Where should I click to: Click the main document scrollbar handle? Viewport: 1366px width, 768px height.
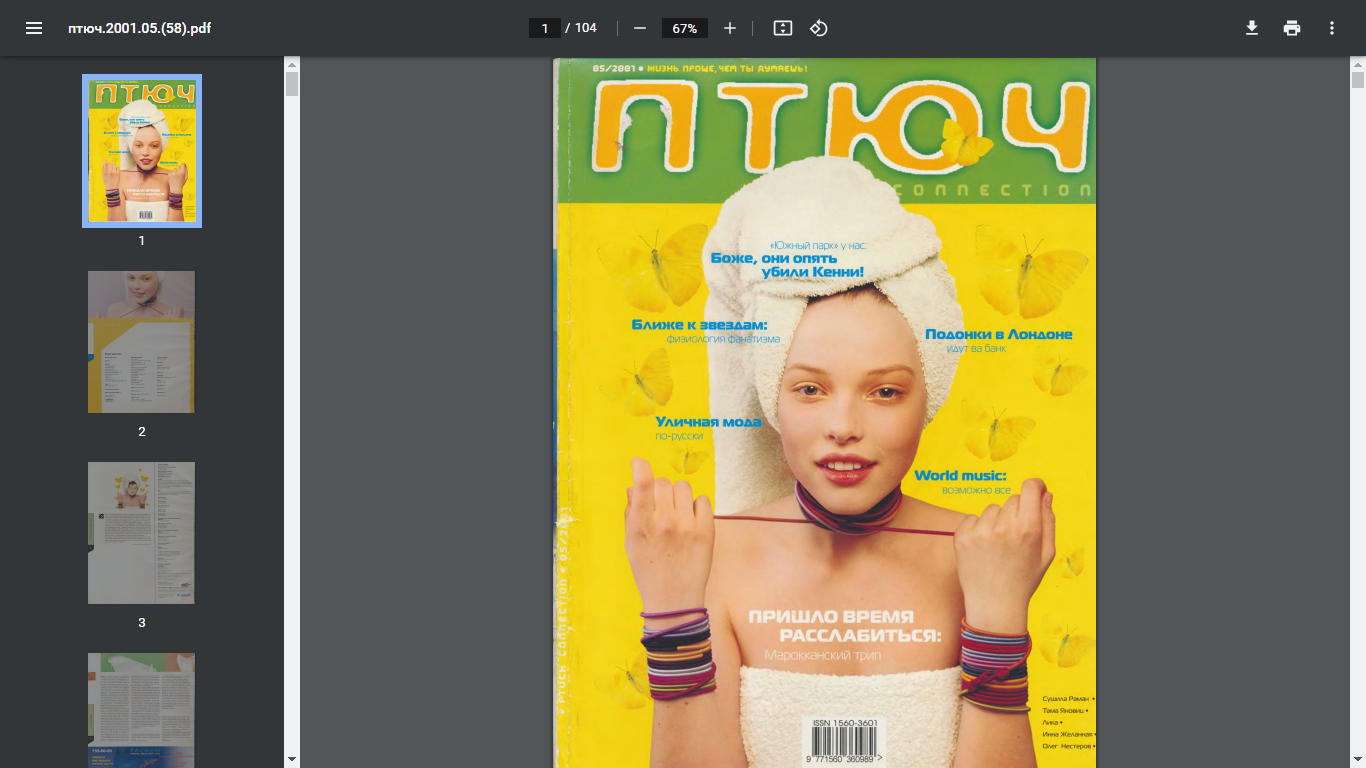[1358, 81]
